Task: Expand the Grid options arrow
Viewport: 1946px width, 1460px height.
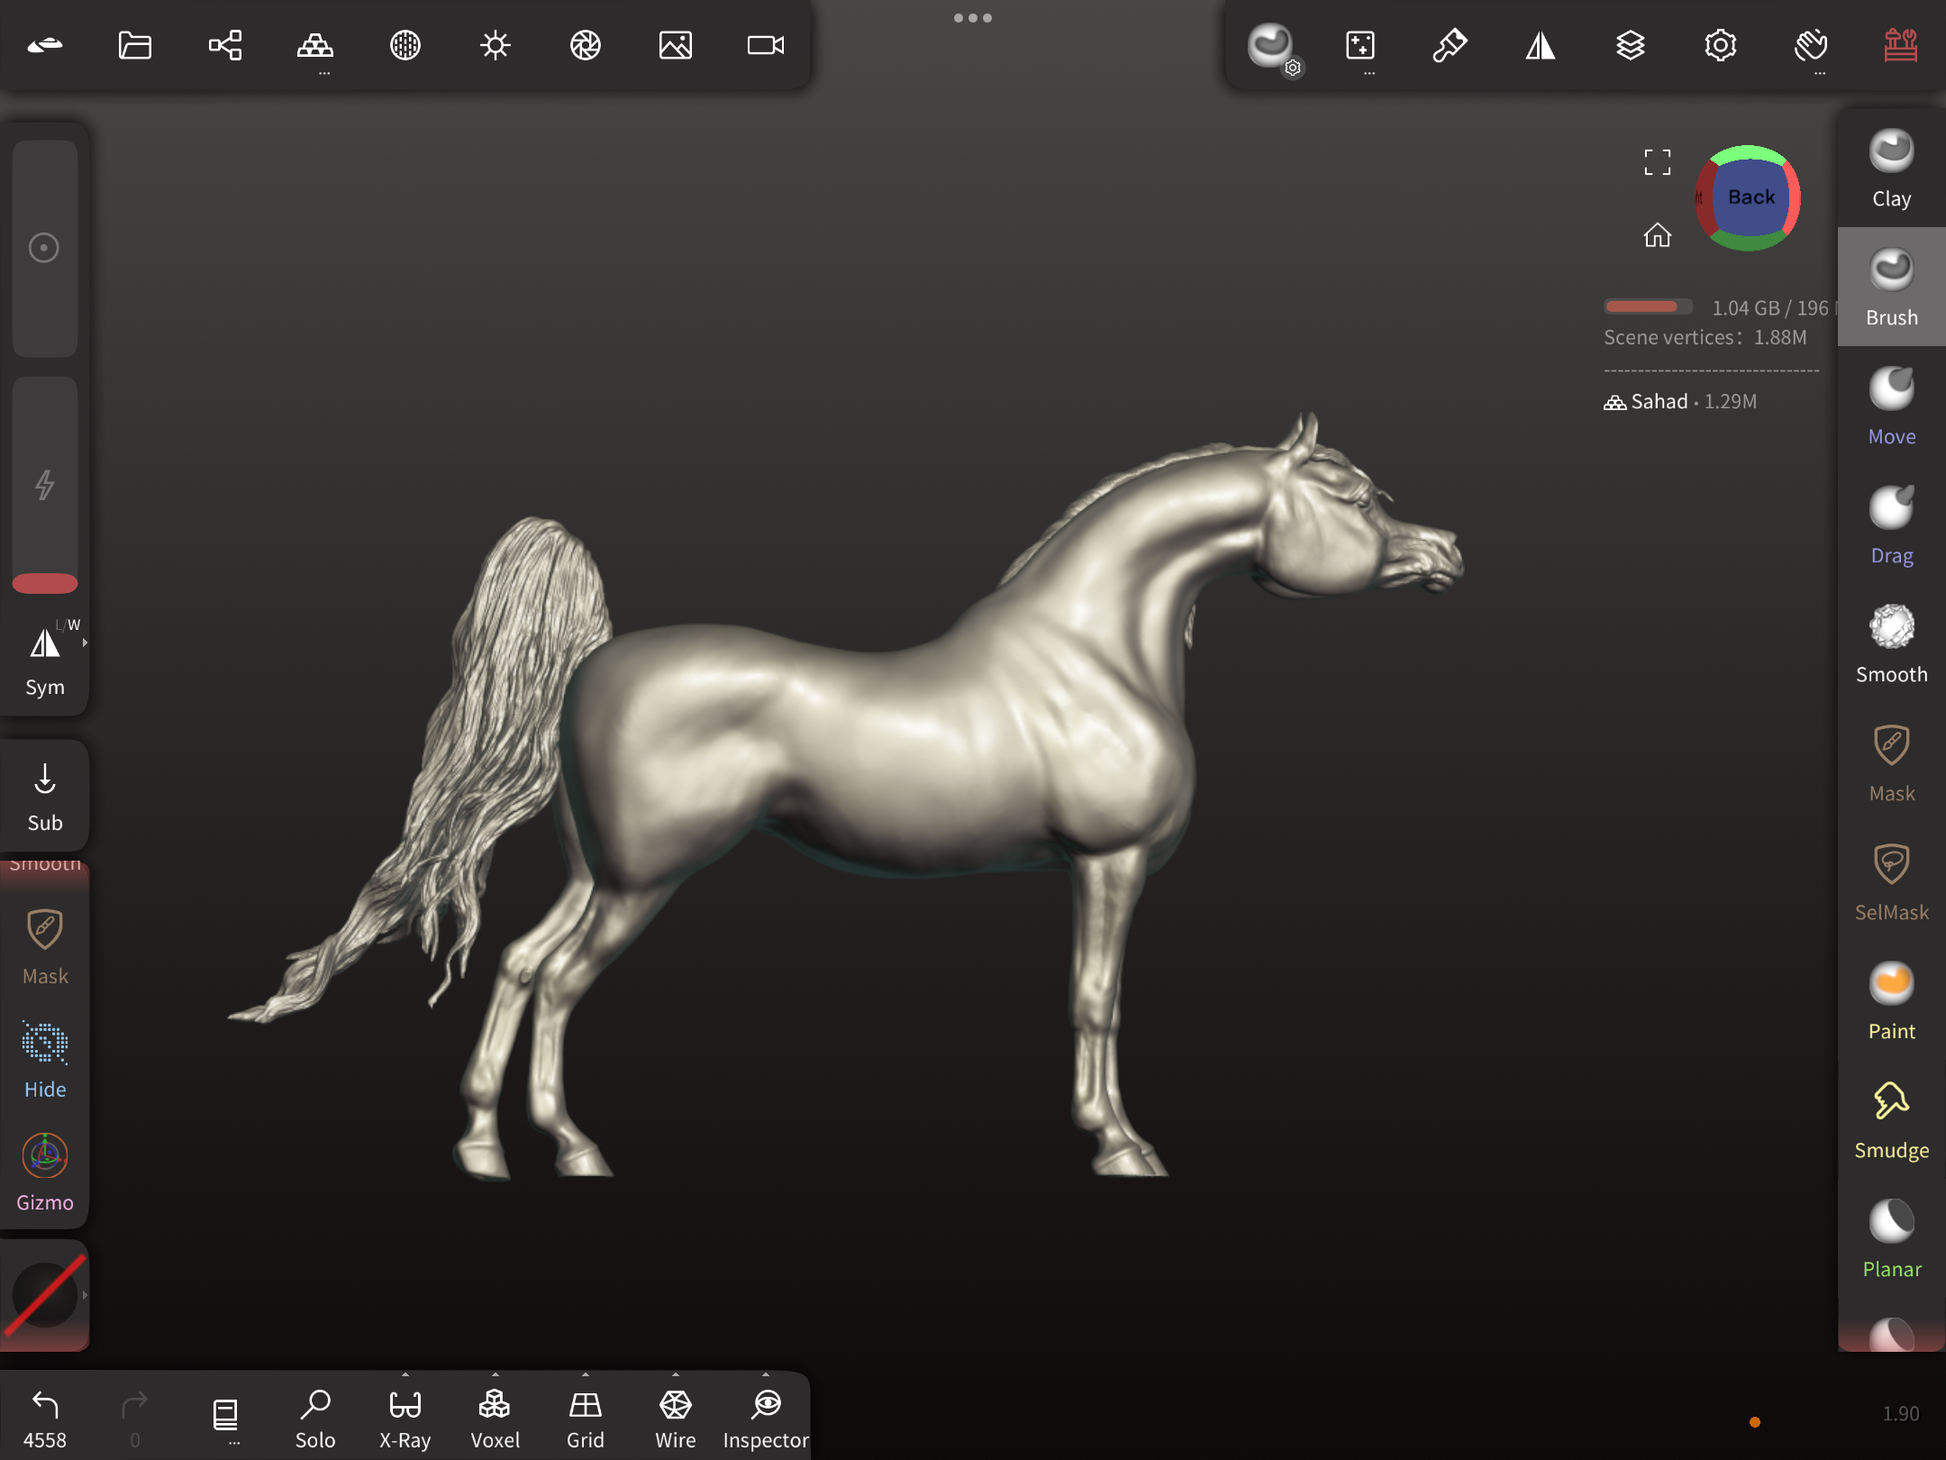Action: (585, 1375)
